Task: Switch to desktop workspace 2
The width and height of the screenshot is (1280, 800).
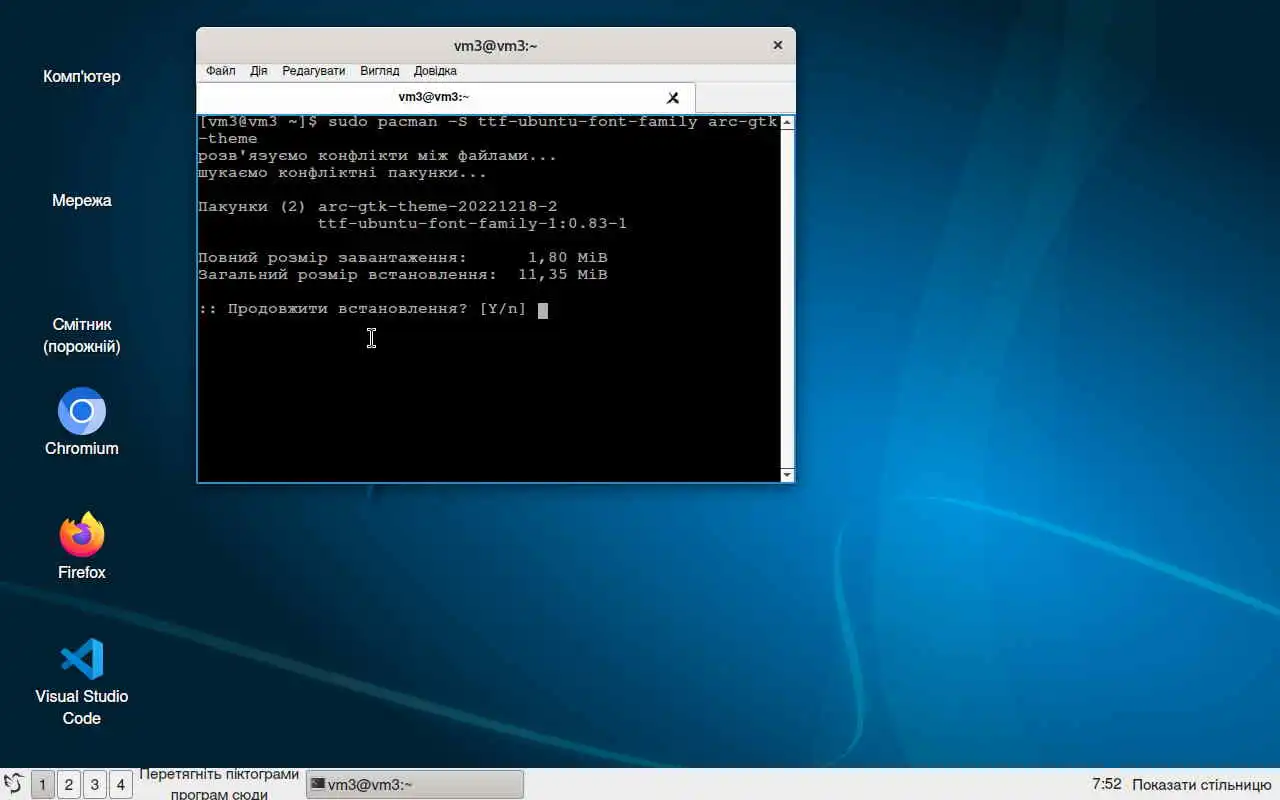Action: (68, 784)
